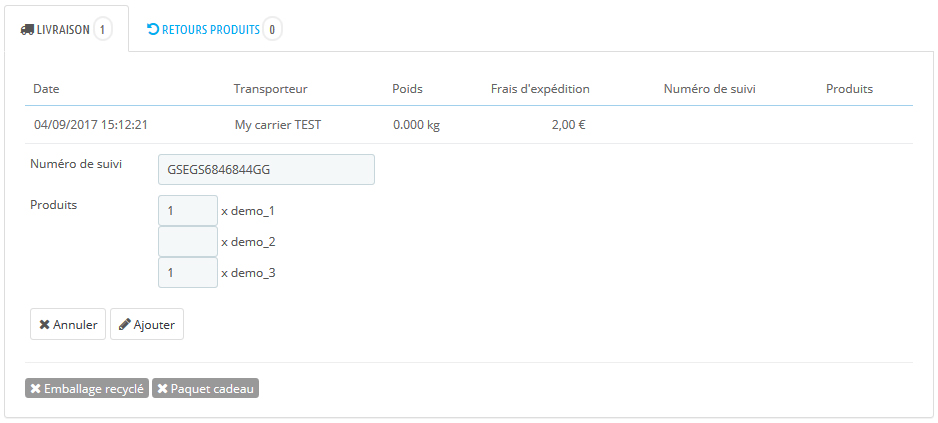Click the Frais d'expédition column header
The width and height of the screenshot is (938, 423).
(x=540, y=89)
